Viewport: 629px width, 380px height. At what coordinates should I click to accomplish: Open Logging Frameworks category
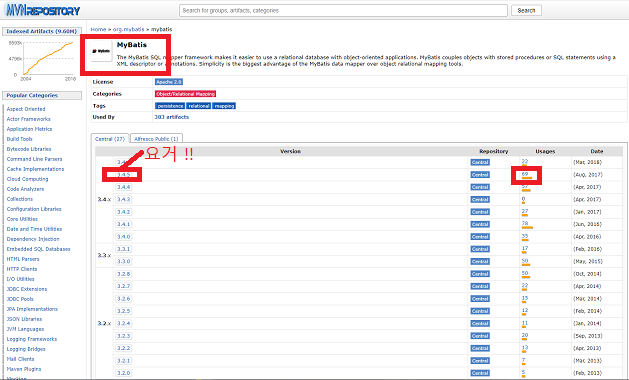(32, 339)
